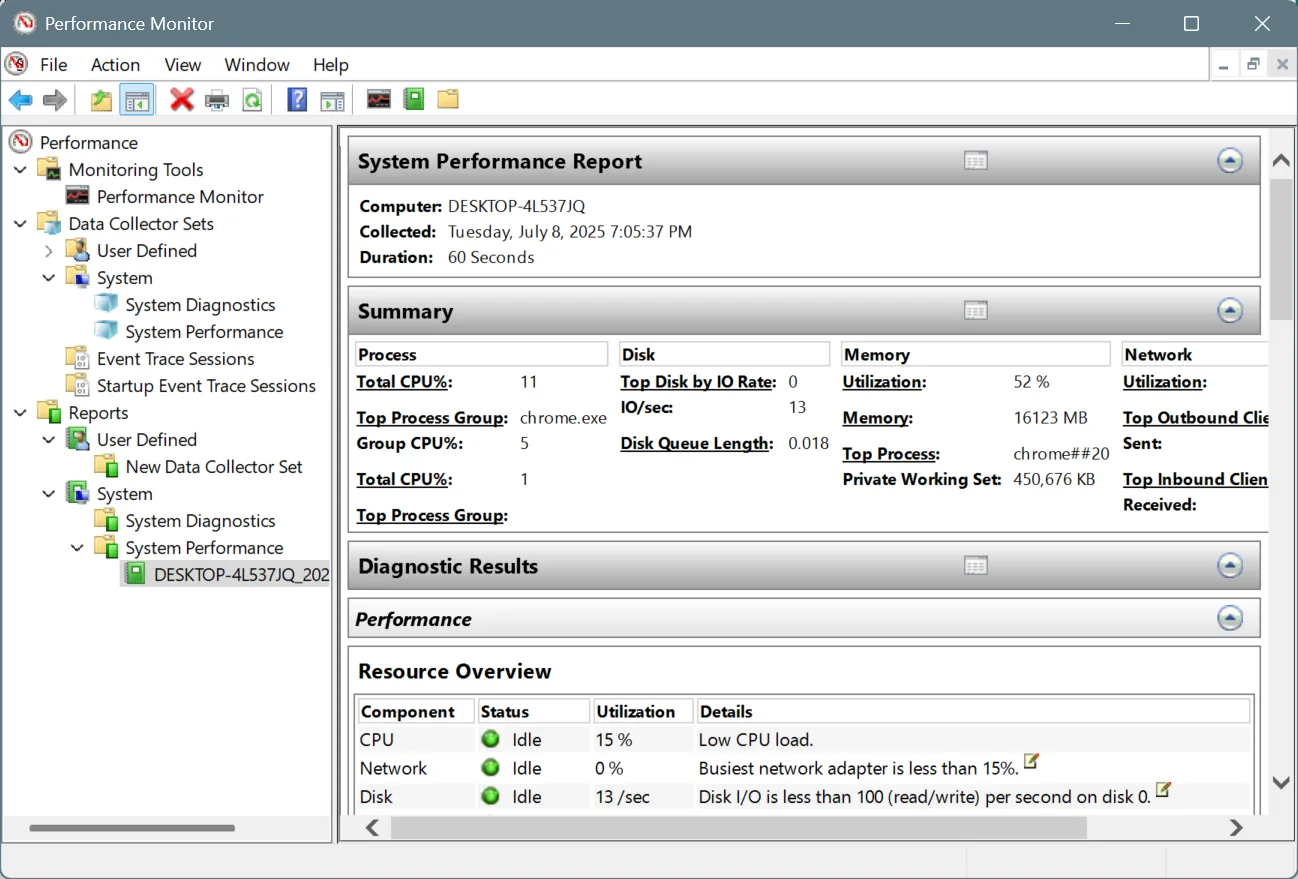This screenshot has height=879, width=1298.
Task: Click the inner MDI Restore button
Action: coord(1253,65)
